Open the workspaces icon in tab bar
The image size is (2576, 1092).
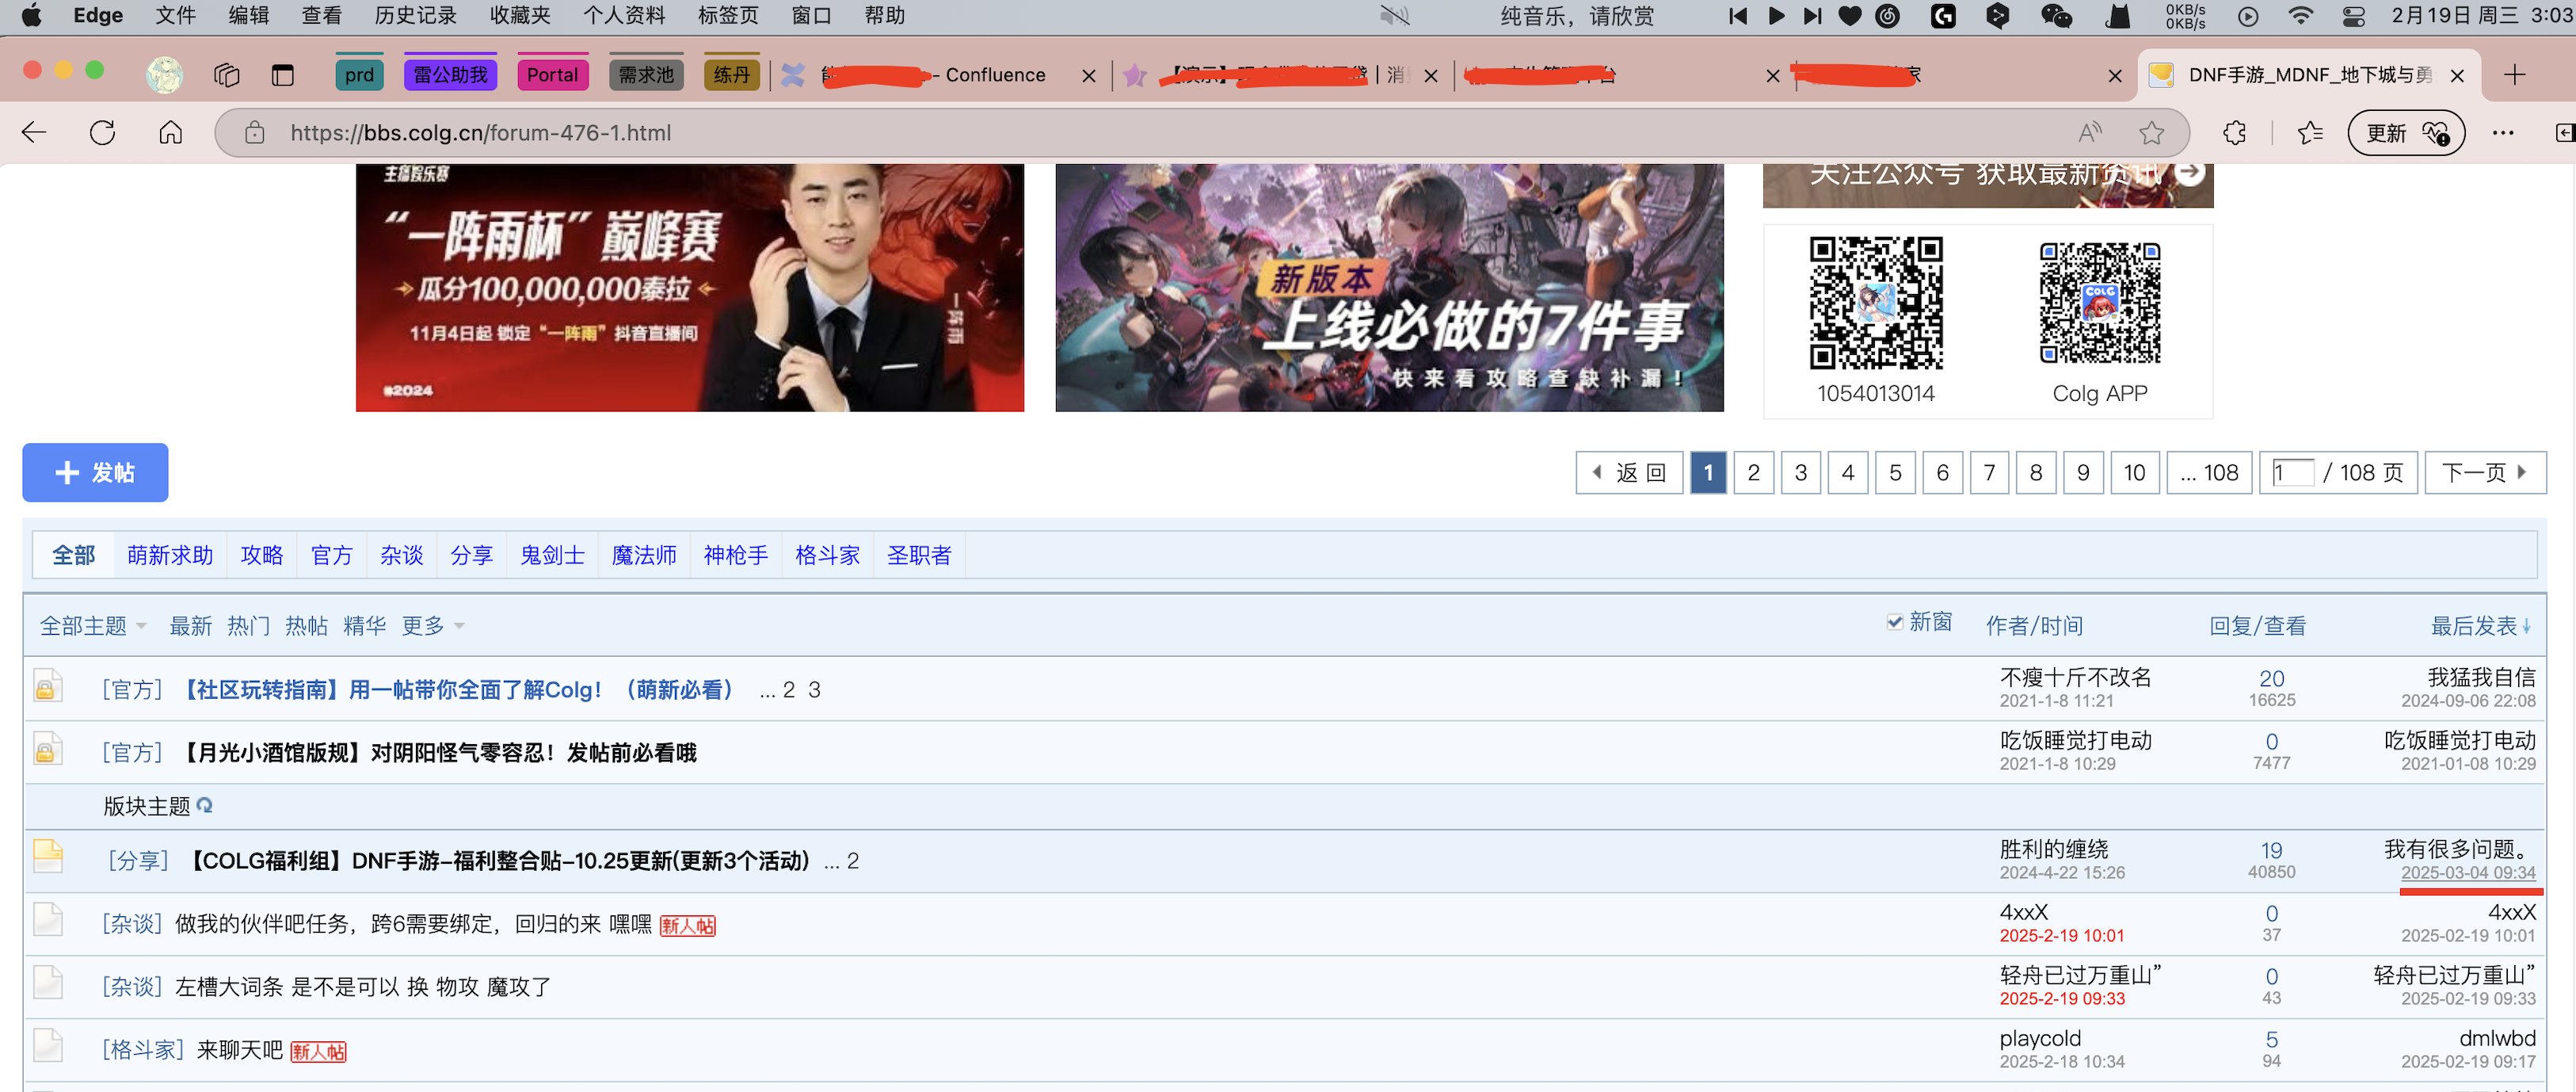pyautogui.click(x=227, y=75)
